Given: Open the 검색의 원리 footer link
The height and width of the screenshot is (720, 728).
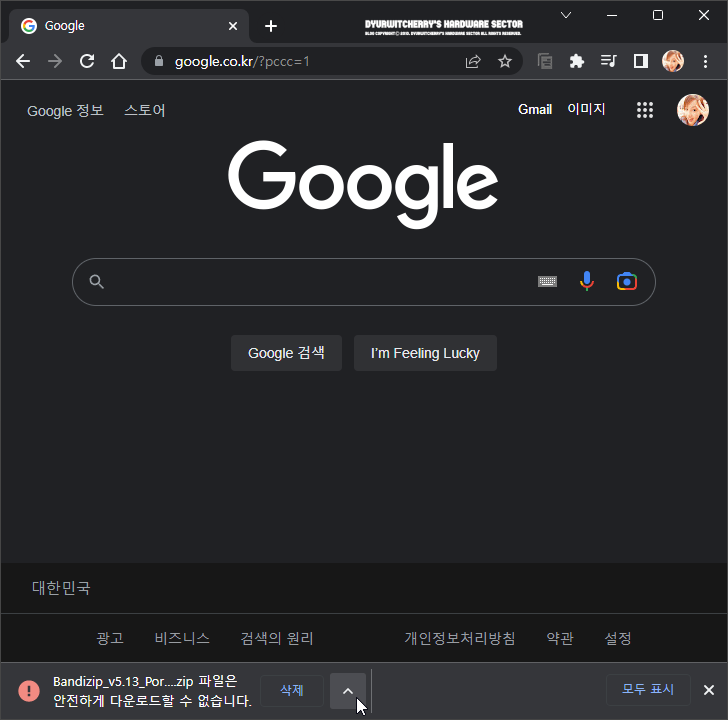Looking at the screenshot, I should click(277, 638).
